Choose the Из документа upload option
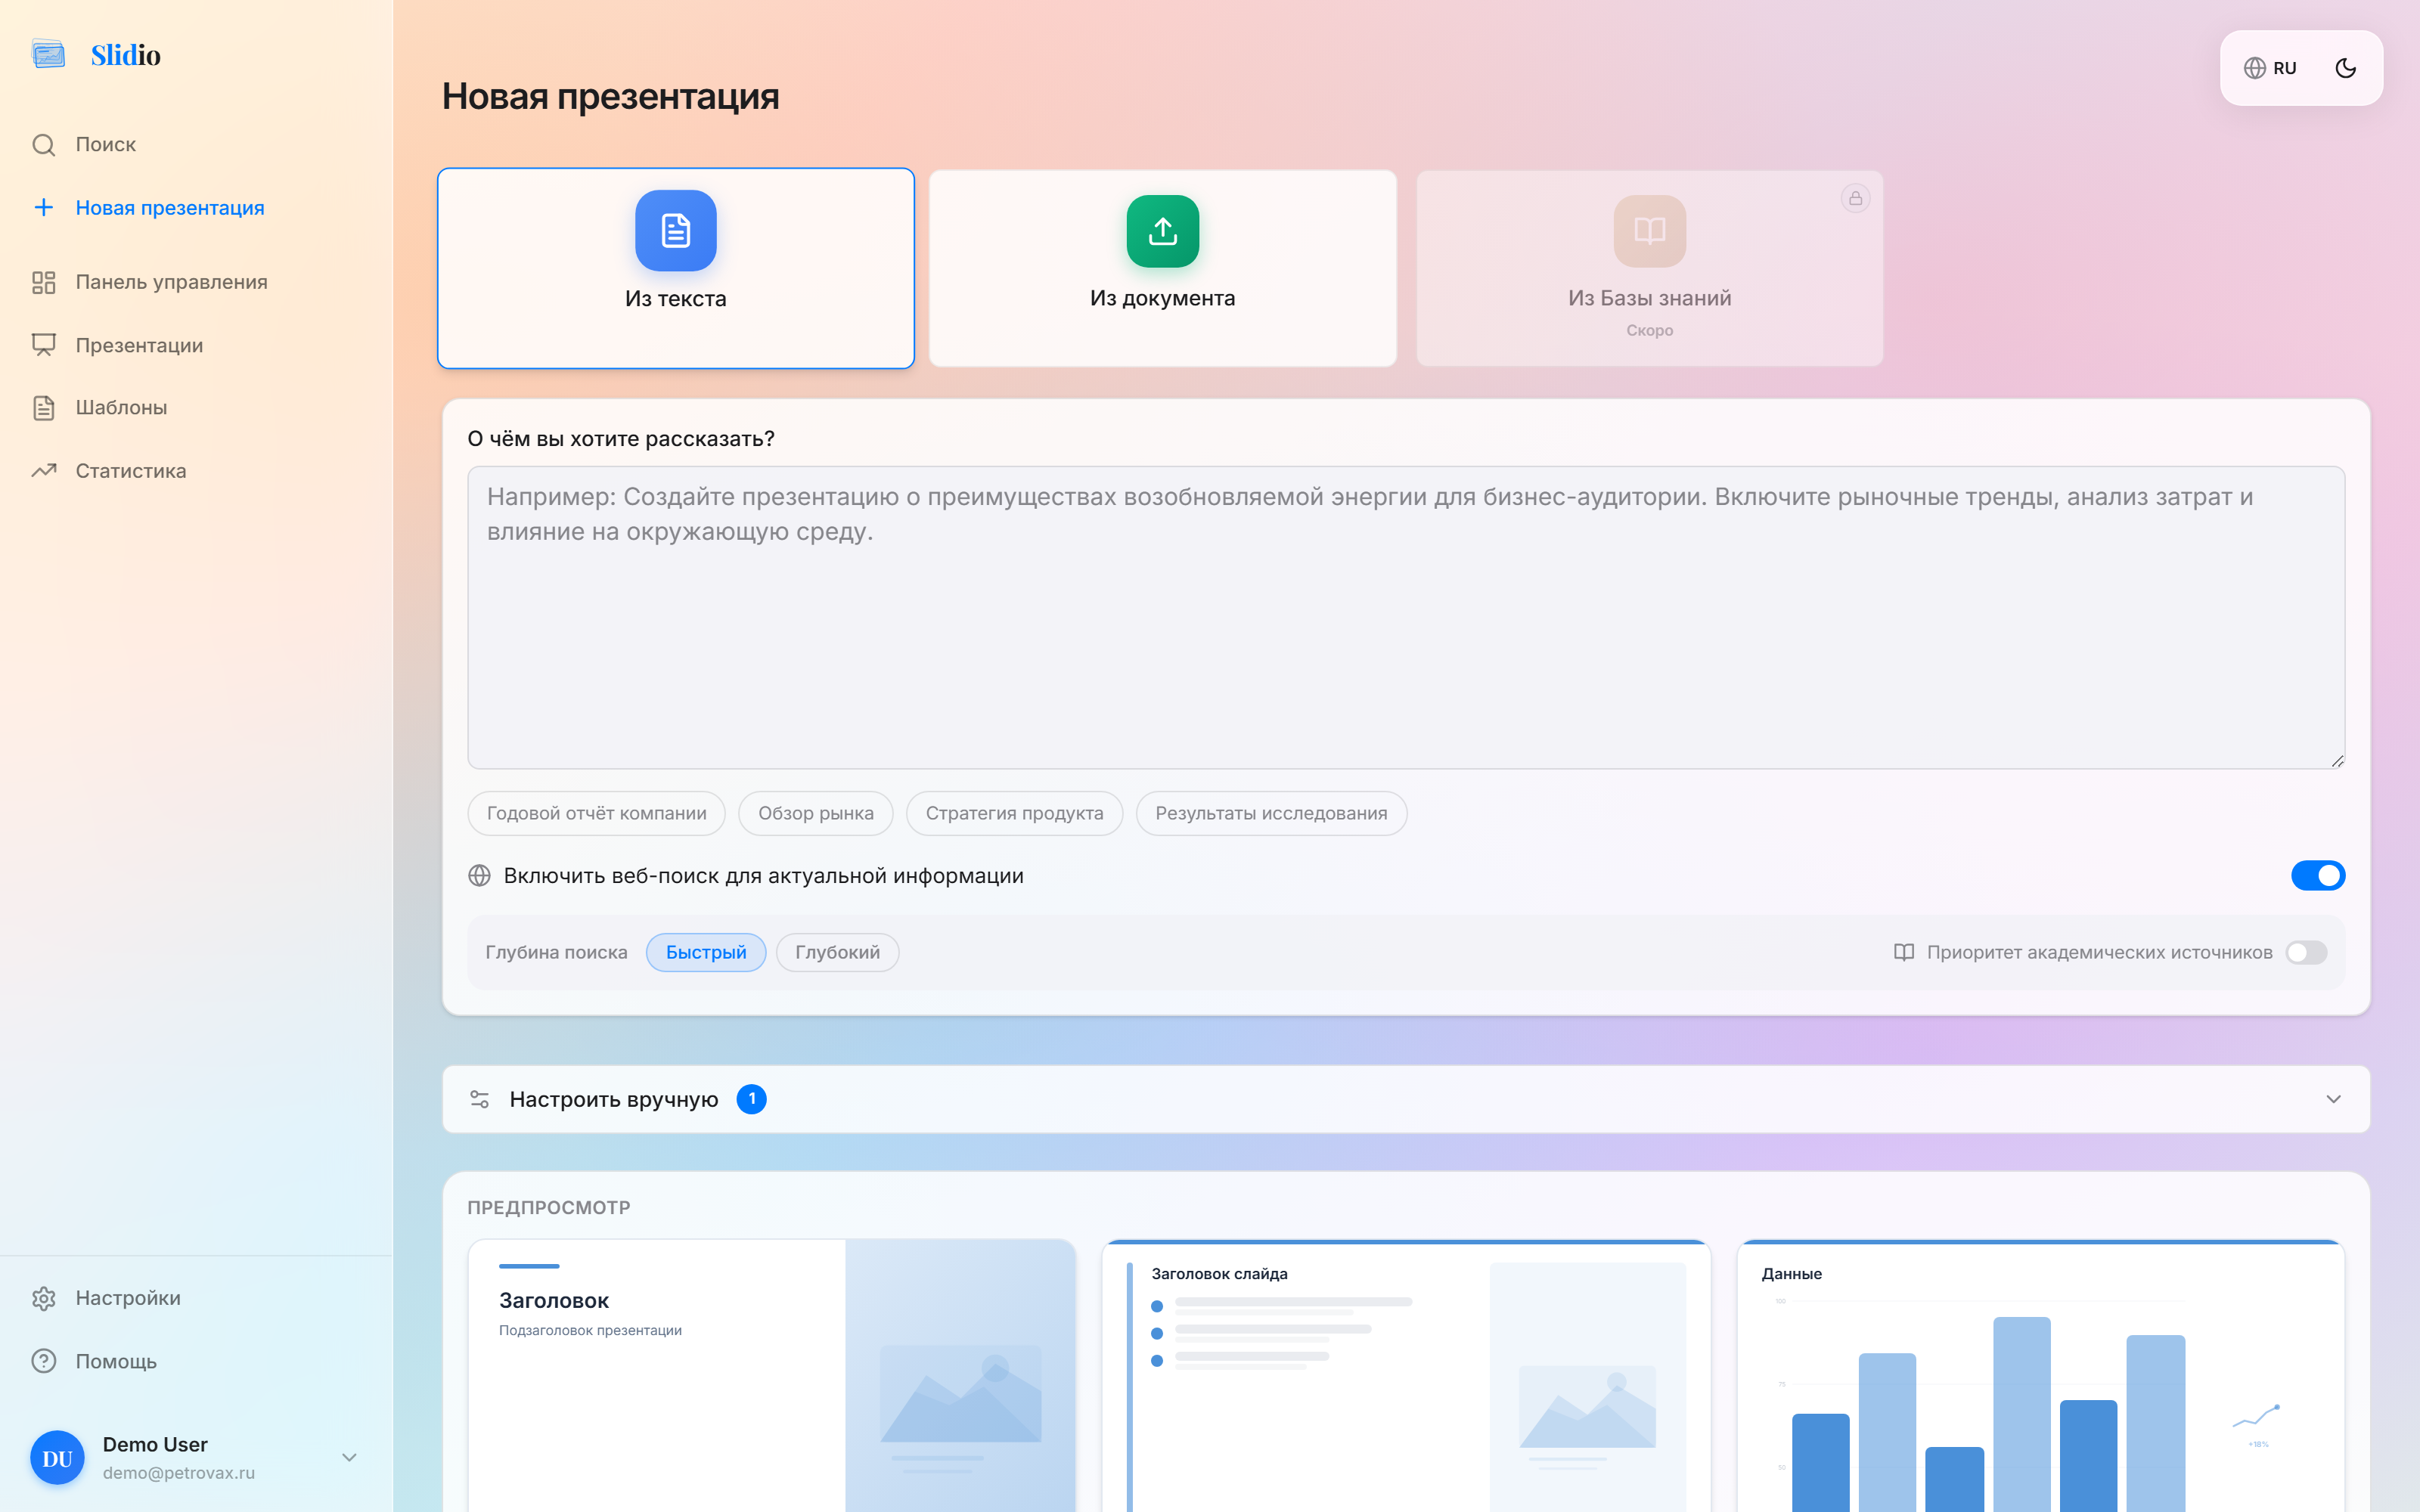The height and width of the screenshot is (1512, 2420). (1162, 268)
